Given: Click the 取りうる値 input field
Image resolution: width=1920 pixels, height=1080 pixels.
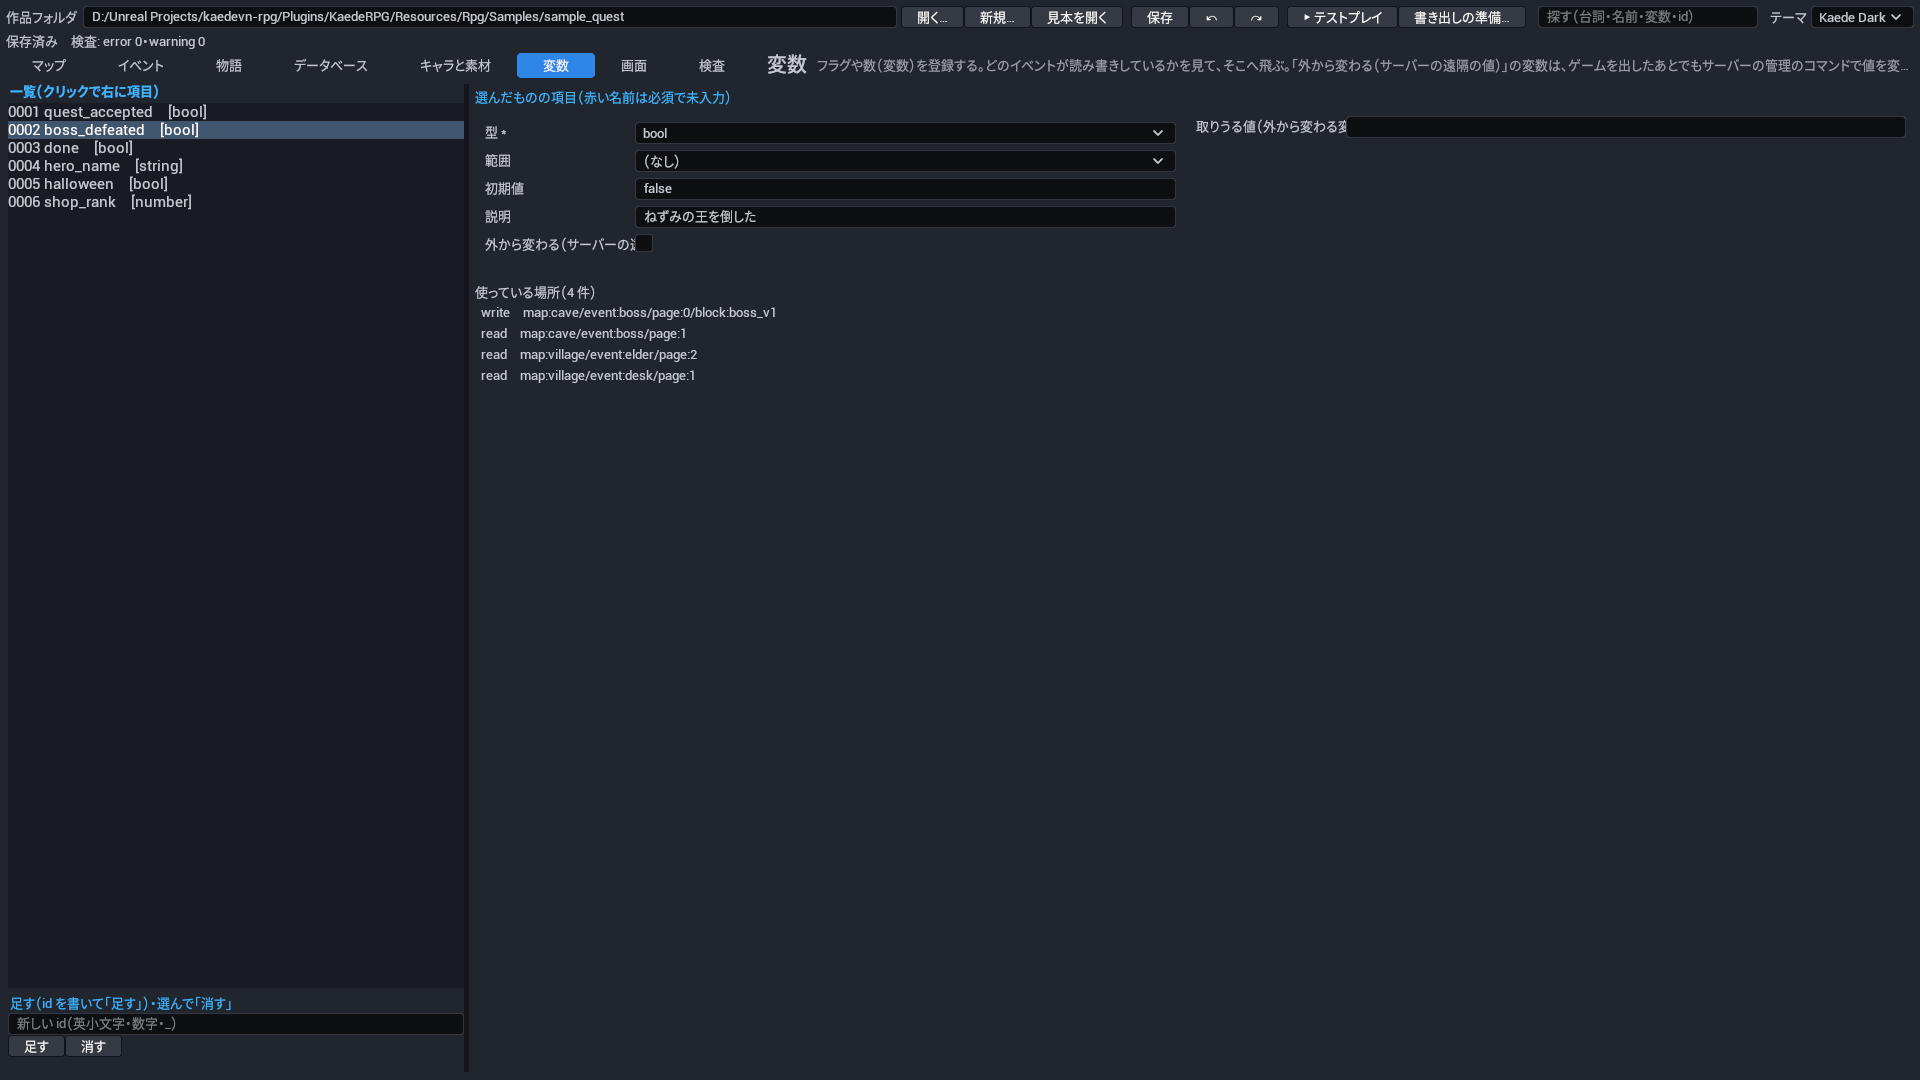Looking at the screenshot, I should 1626,127.
